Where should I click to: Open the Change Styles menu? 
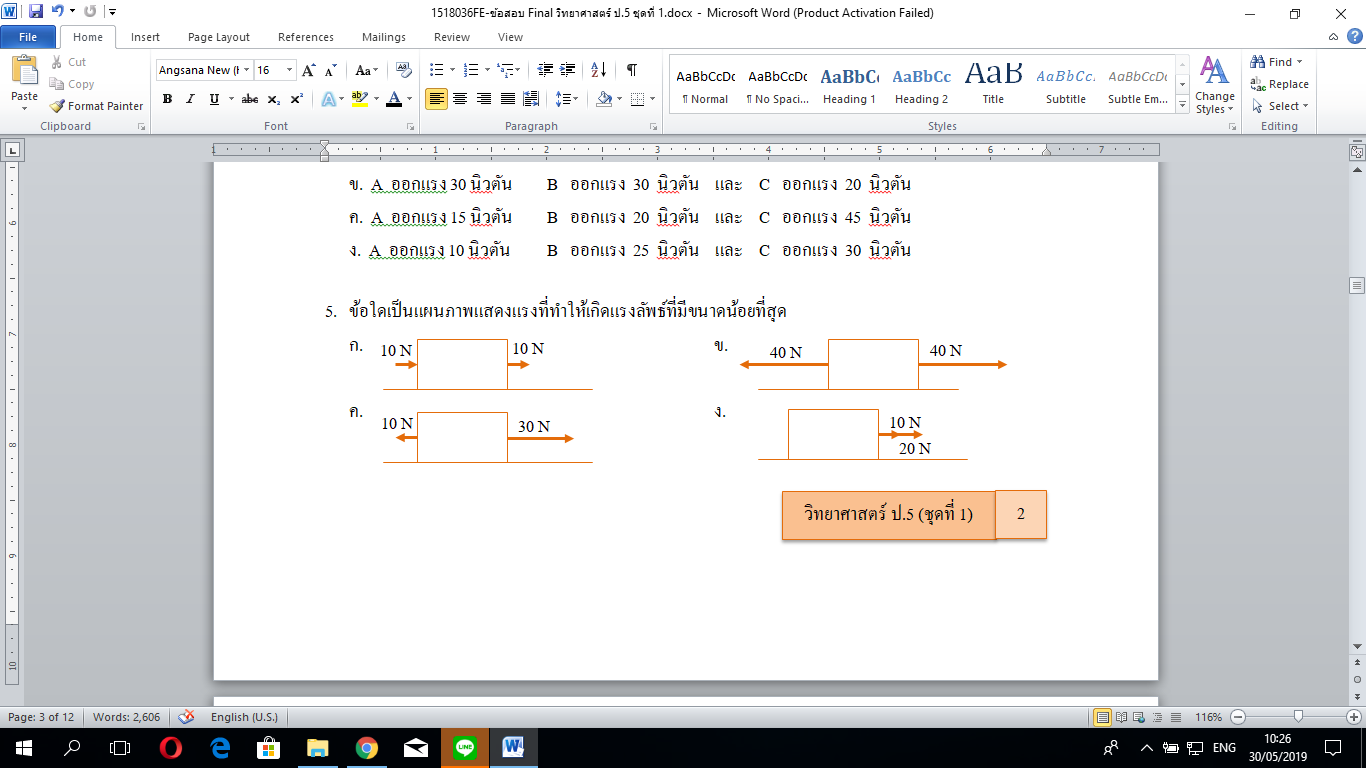click(1214, 86)
